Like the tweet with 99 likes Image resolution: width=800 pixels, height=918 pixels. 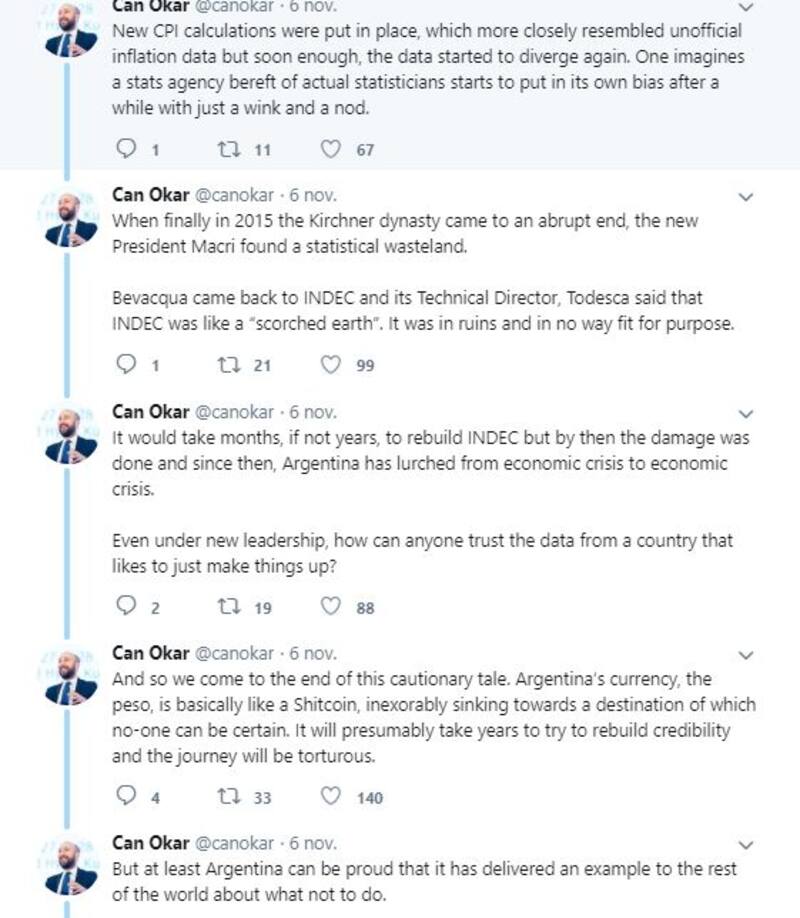[x=330, y=365]
